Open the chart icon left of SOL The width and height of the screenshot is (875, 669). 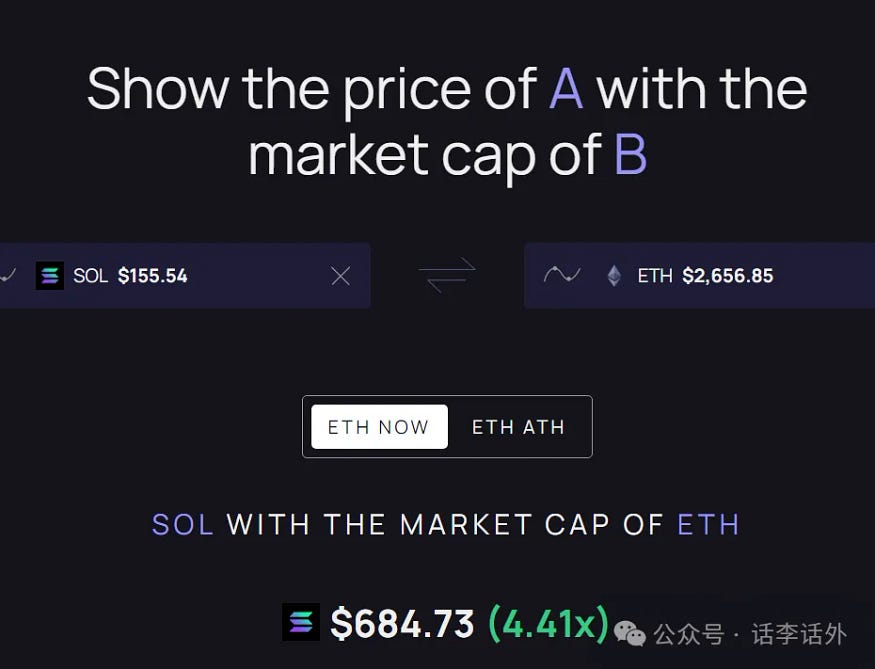pos(8,275)
